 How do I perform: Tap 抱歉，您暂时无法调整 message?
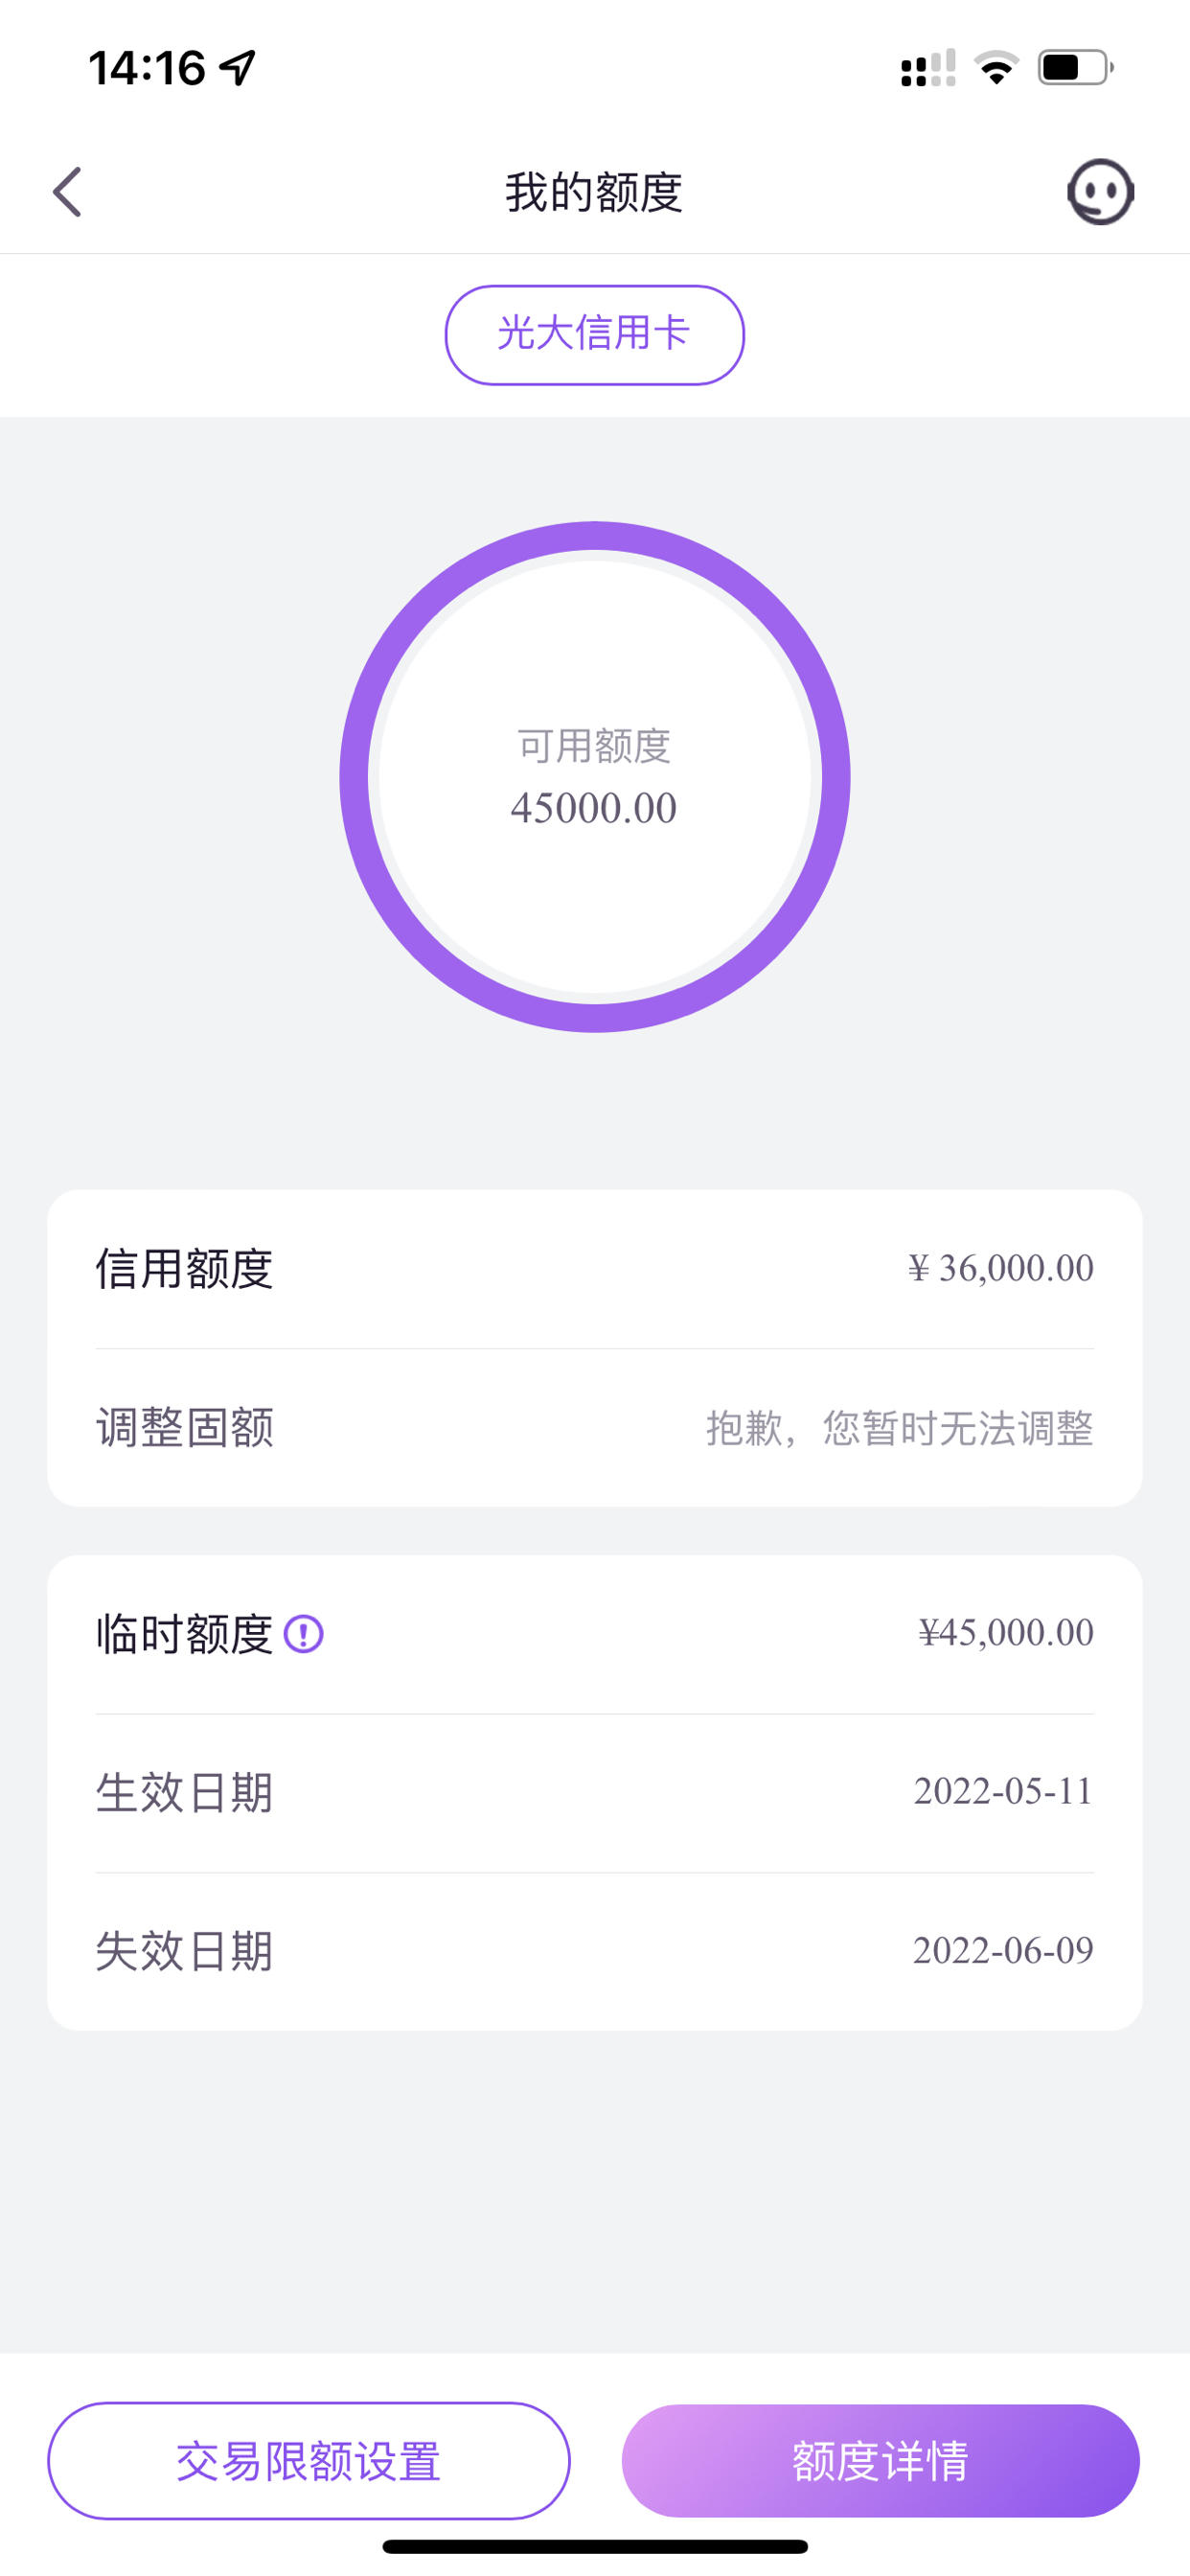pos(899,1428)
